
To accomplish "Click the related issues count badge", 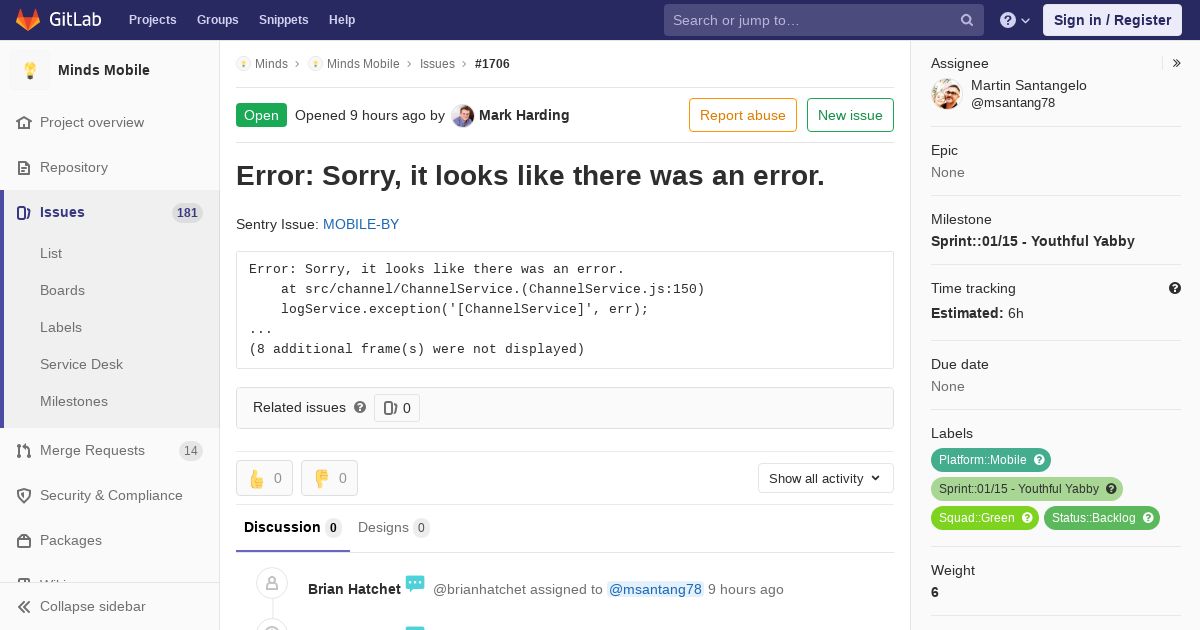I will (397, 408).
